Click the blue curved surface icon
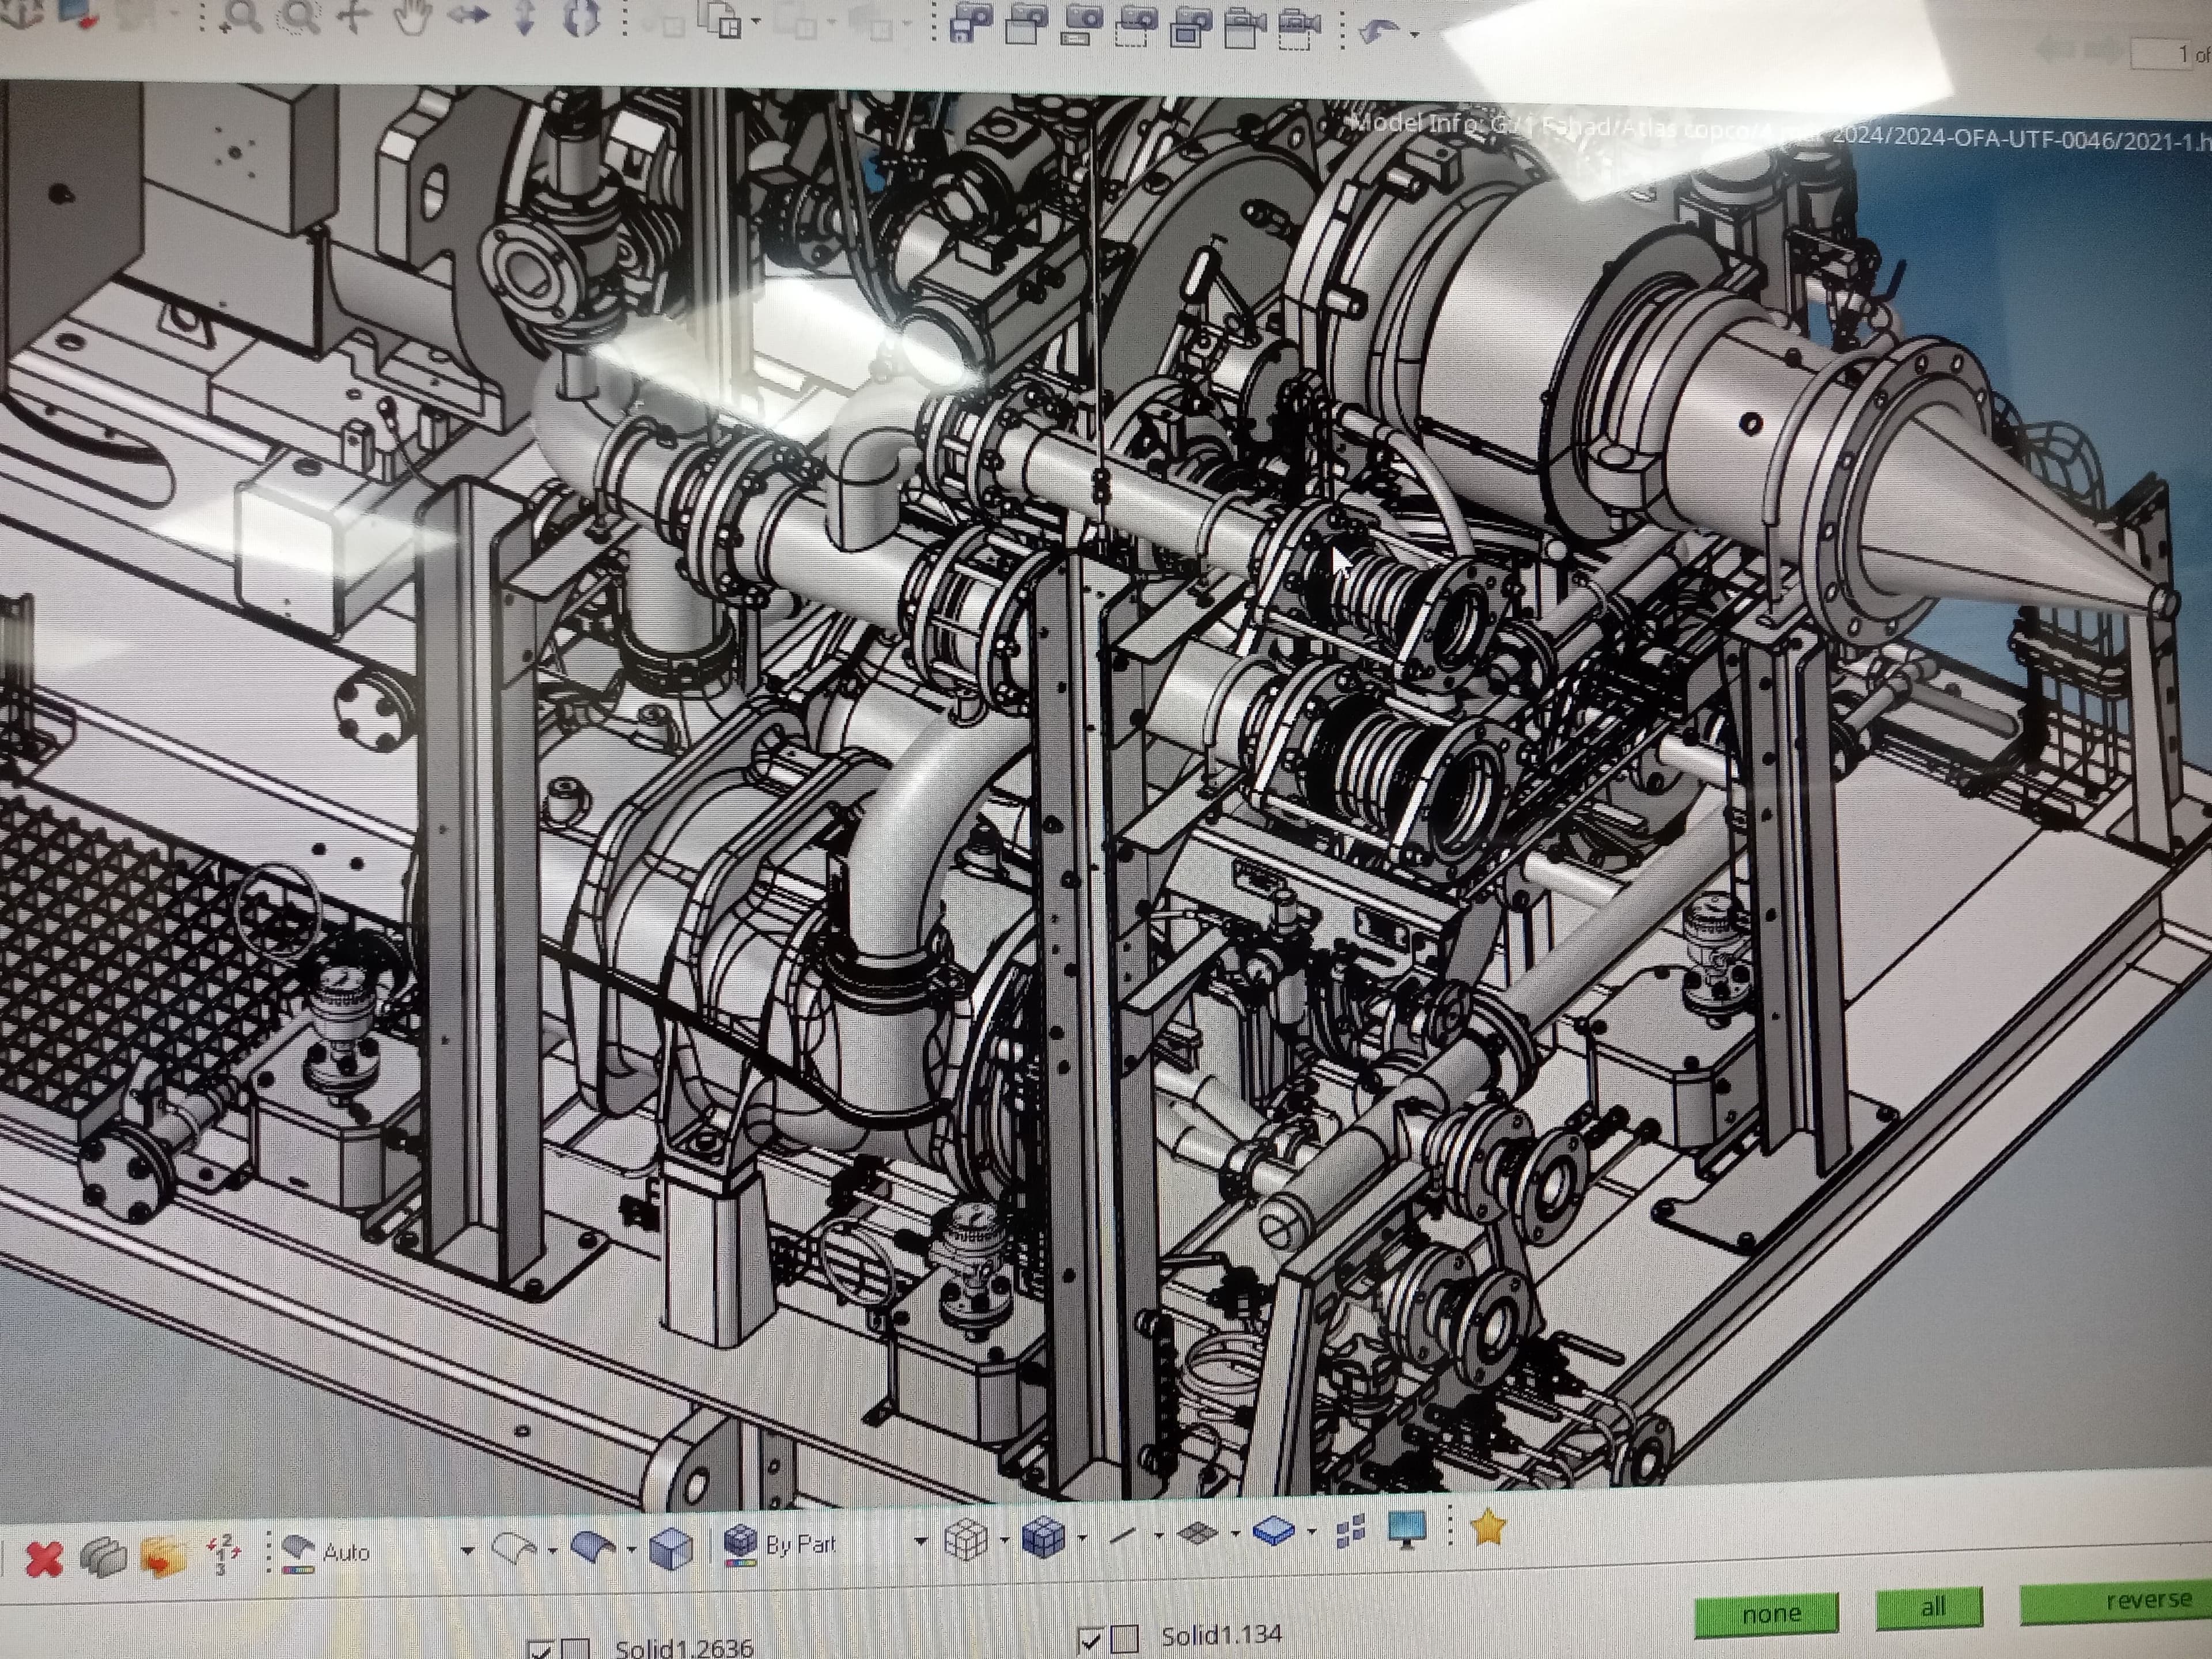The width and height of the screenshot is (2212, 1659). [x=592, y=1548]
